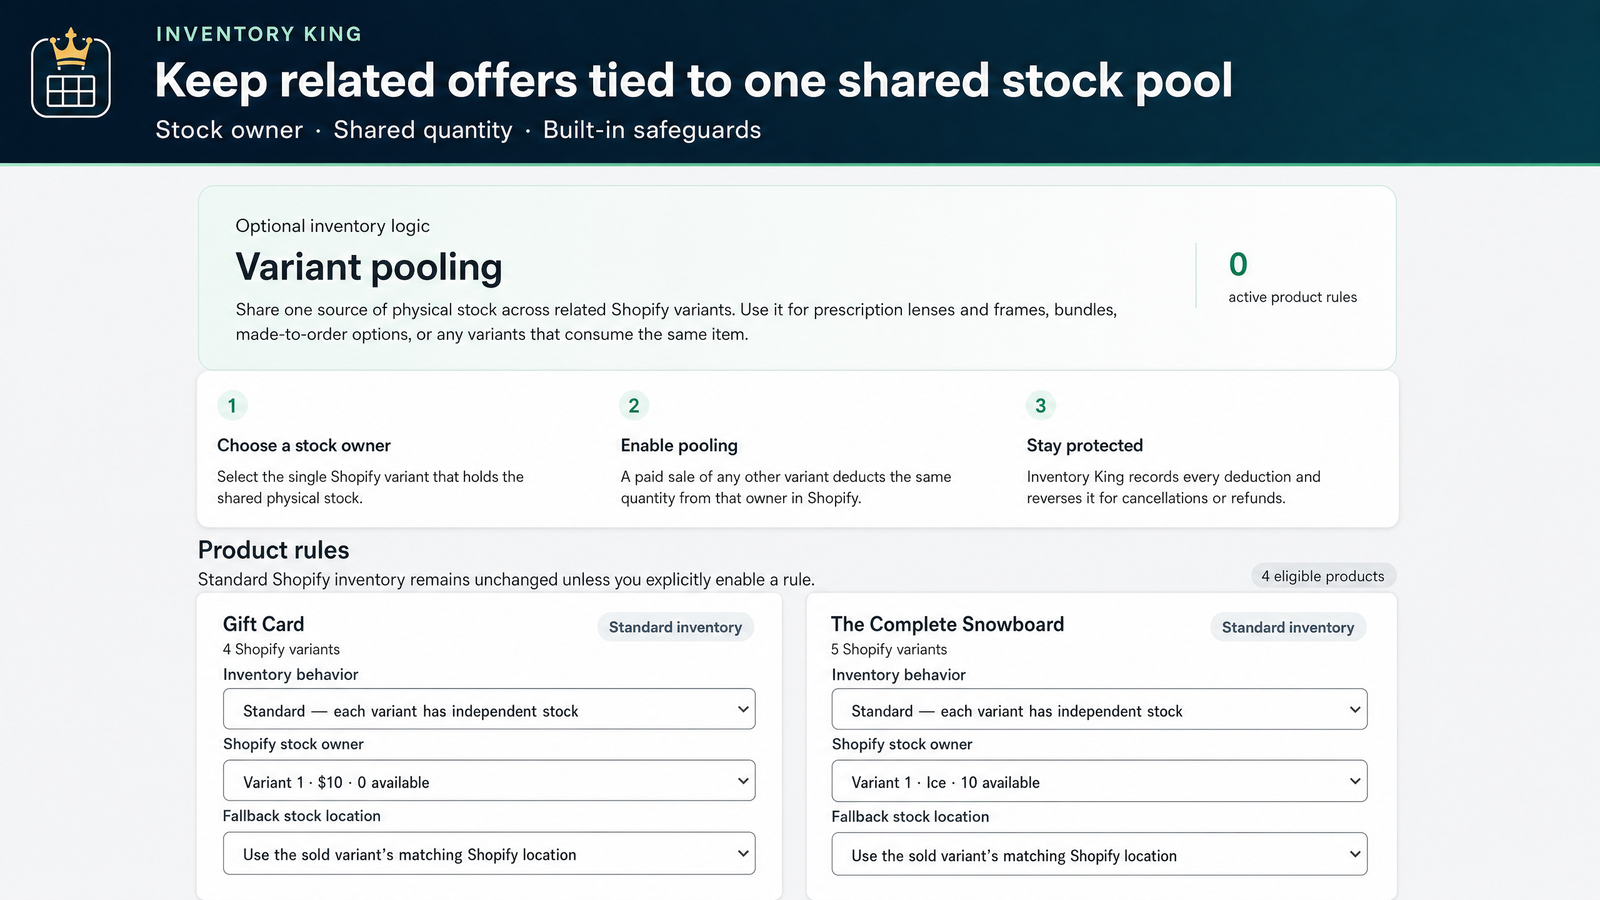Click the step 3 number badge
The width and height of the screenshot is (1600, 900).
1041,405
